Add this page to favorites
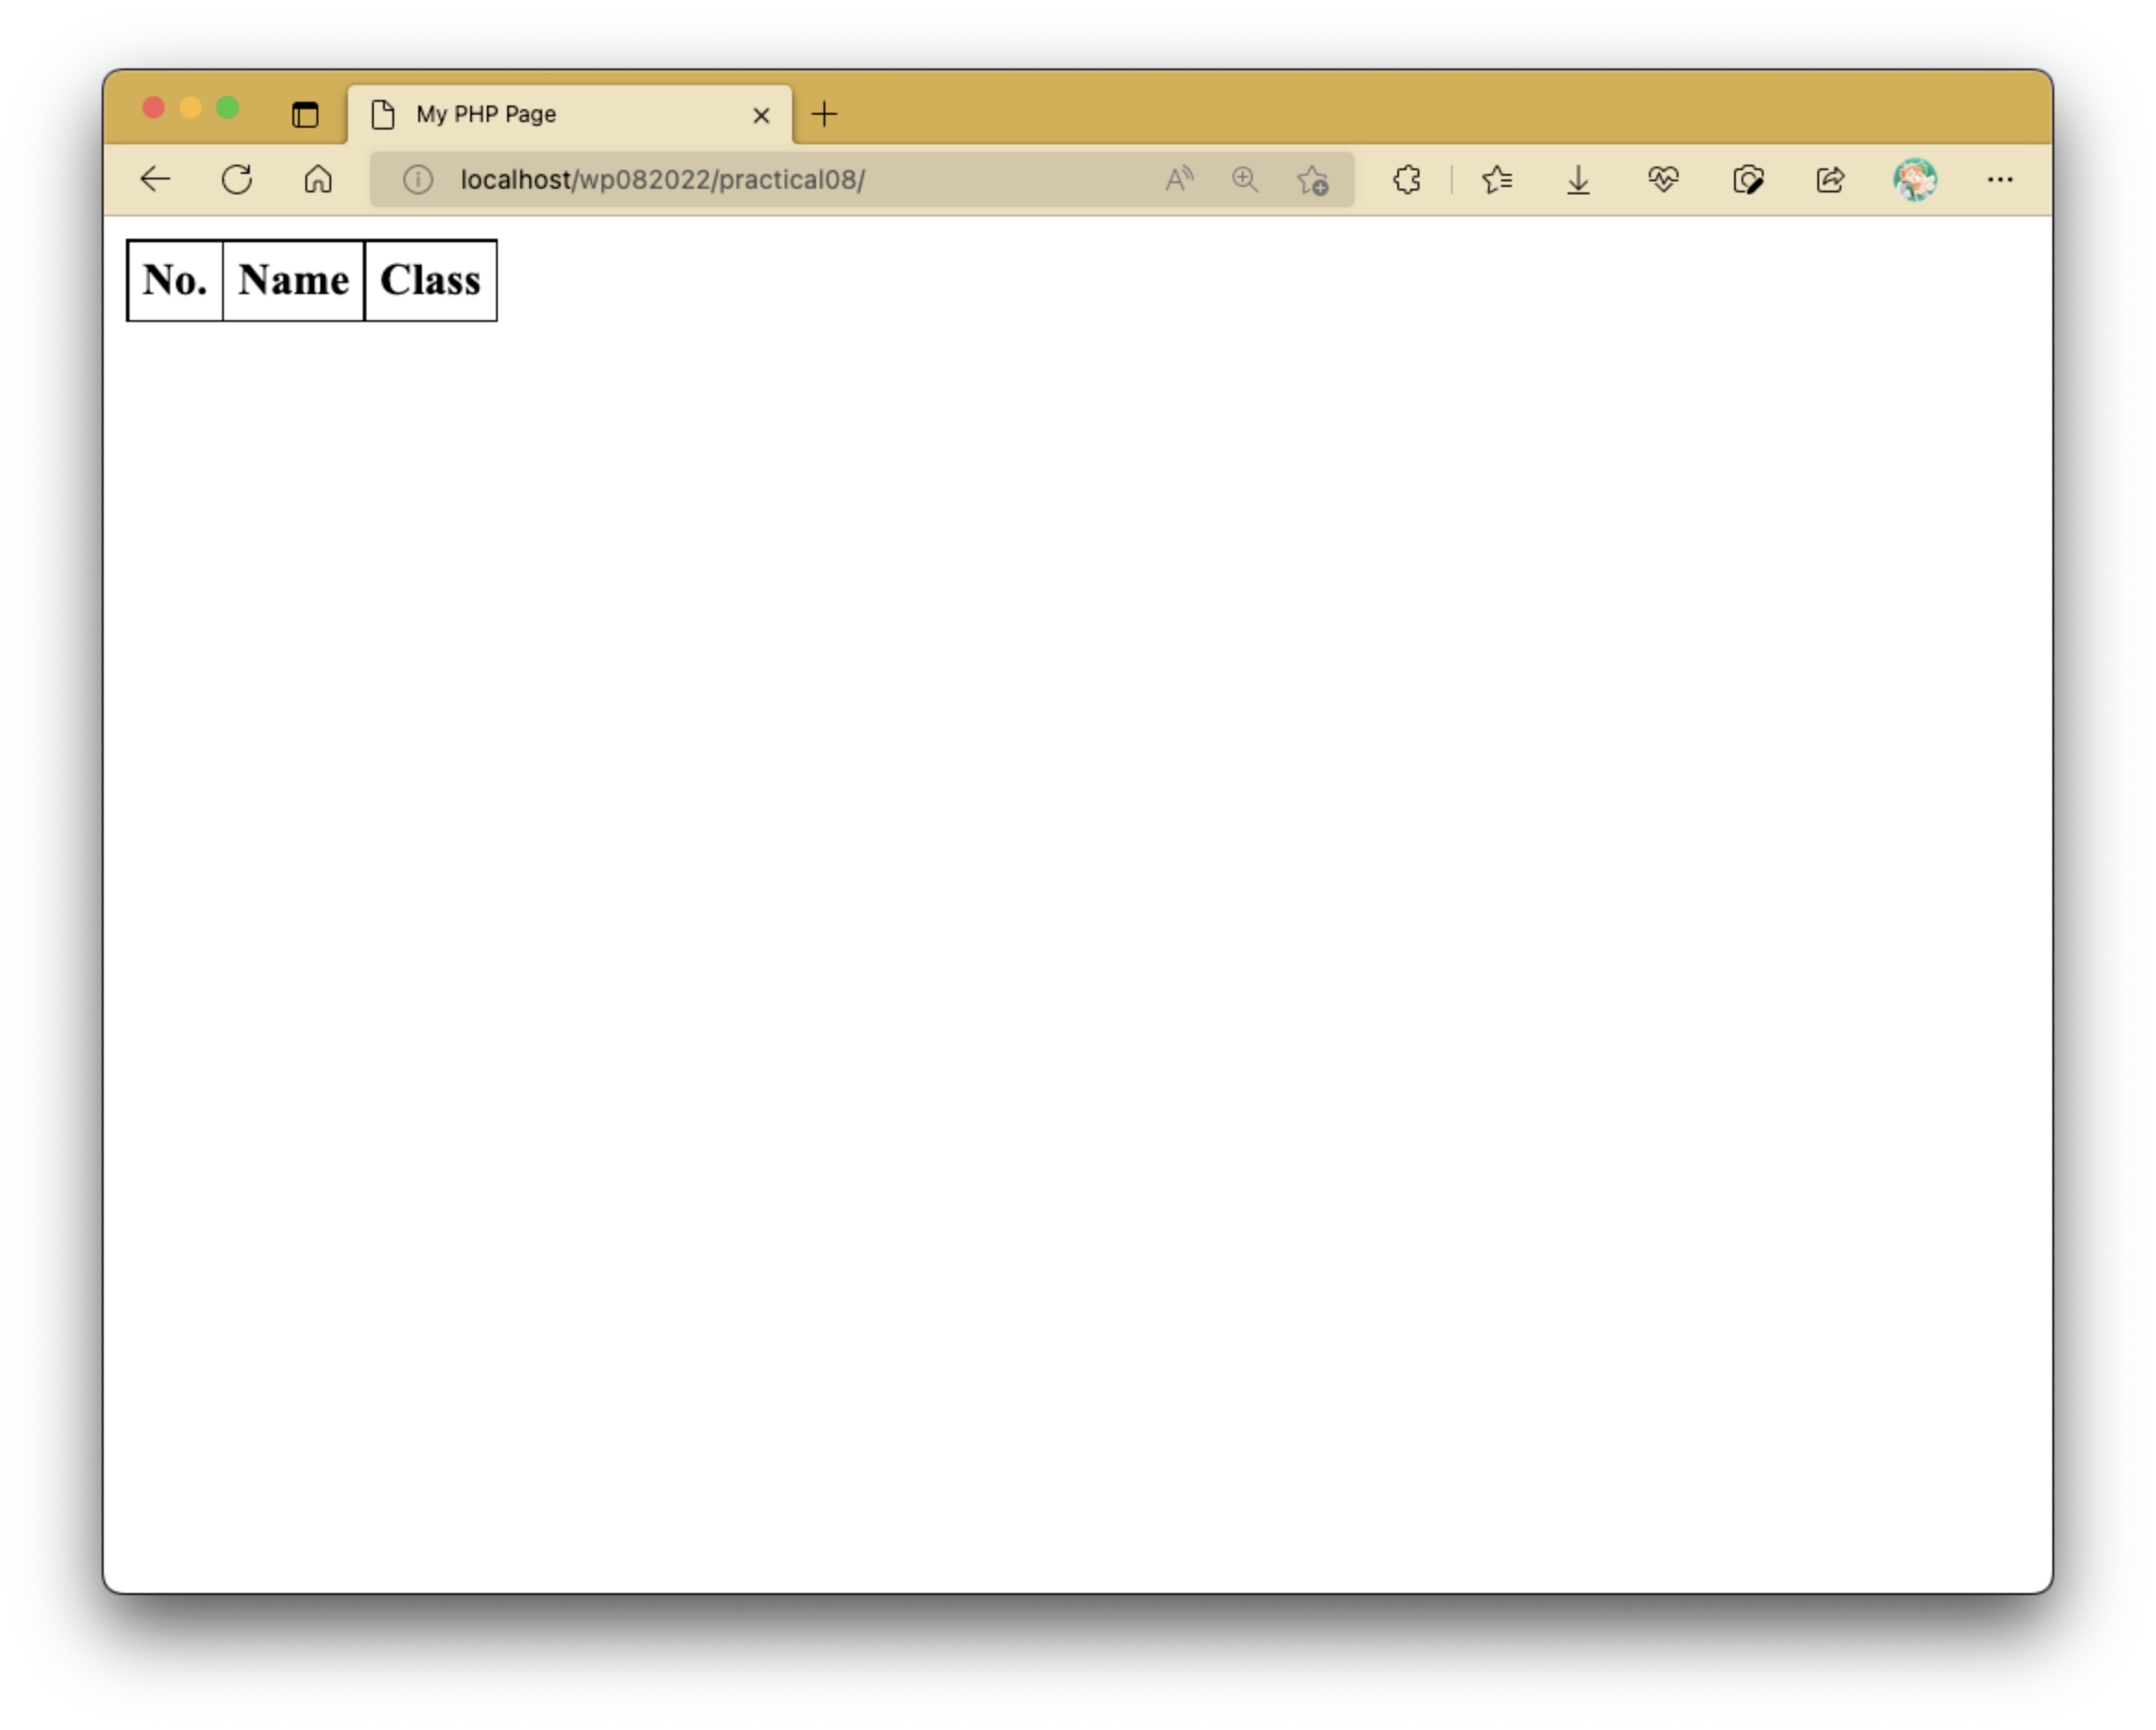 coord(1312,180)
